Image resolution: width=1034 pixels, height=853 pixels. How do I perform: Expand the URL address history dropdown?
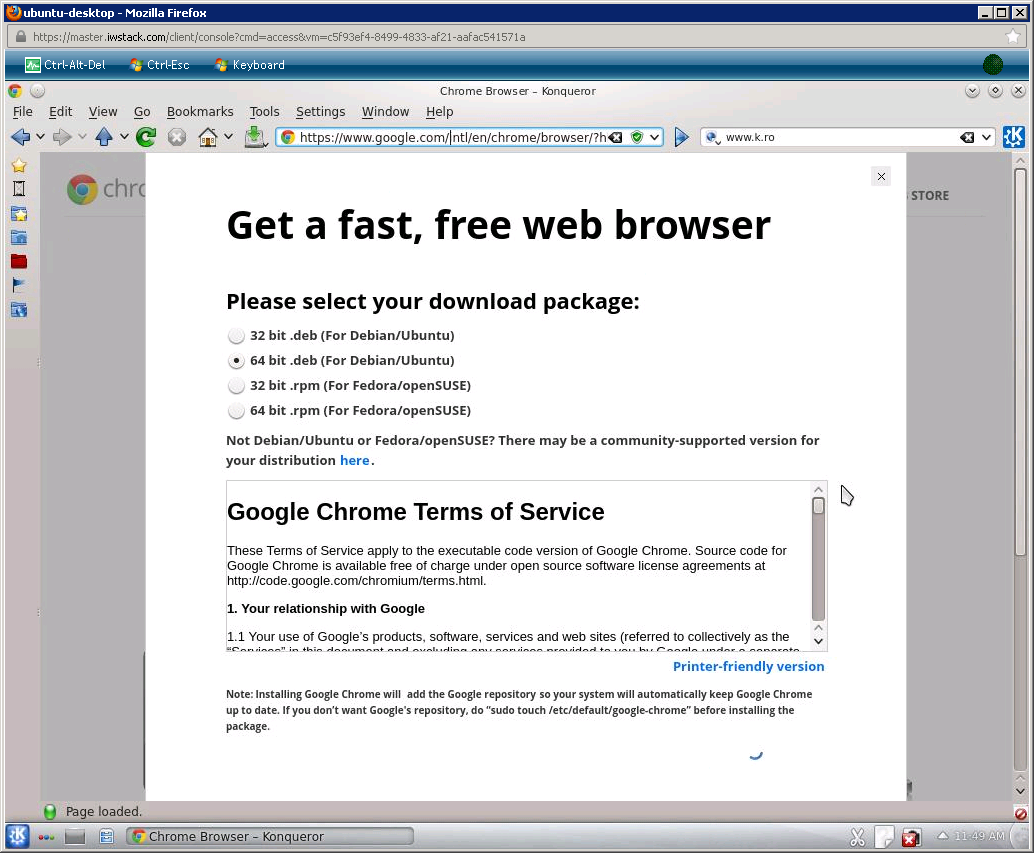coord(654,137)
